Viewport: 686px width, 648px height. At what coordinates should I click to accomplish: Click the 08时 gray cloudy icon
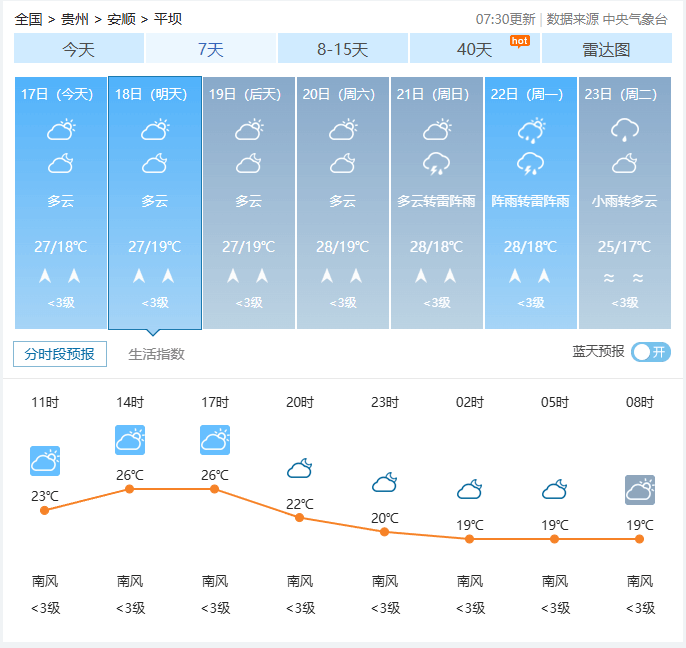tap(640, 490)
